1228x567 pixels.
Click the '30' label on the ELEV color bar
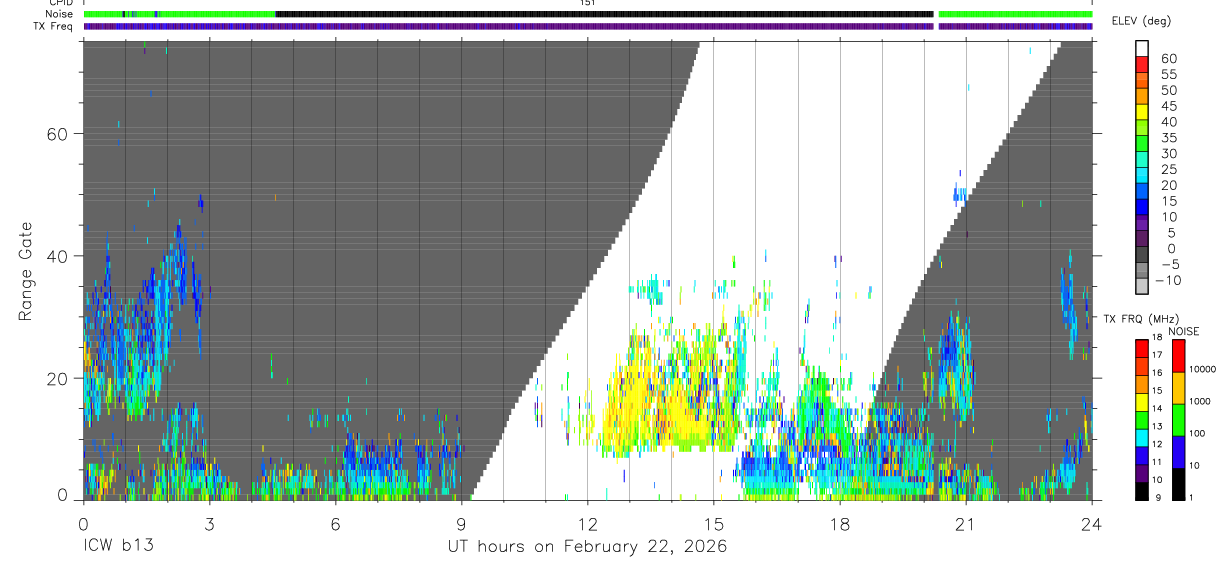[1168, 153]
